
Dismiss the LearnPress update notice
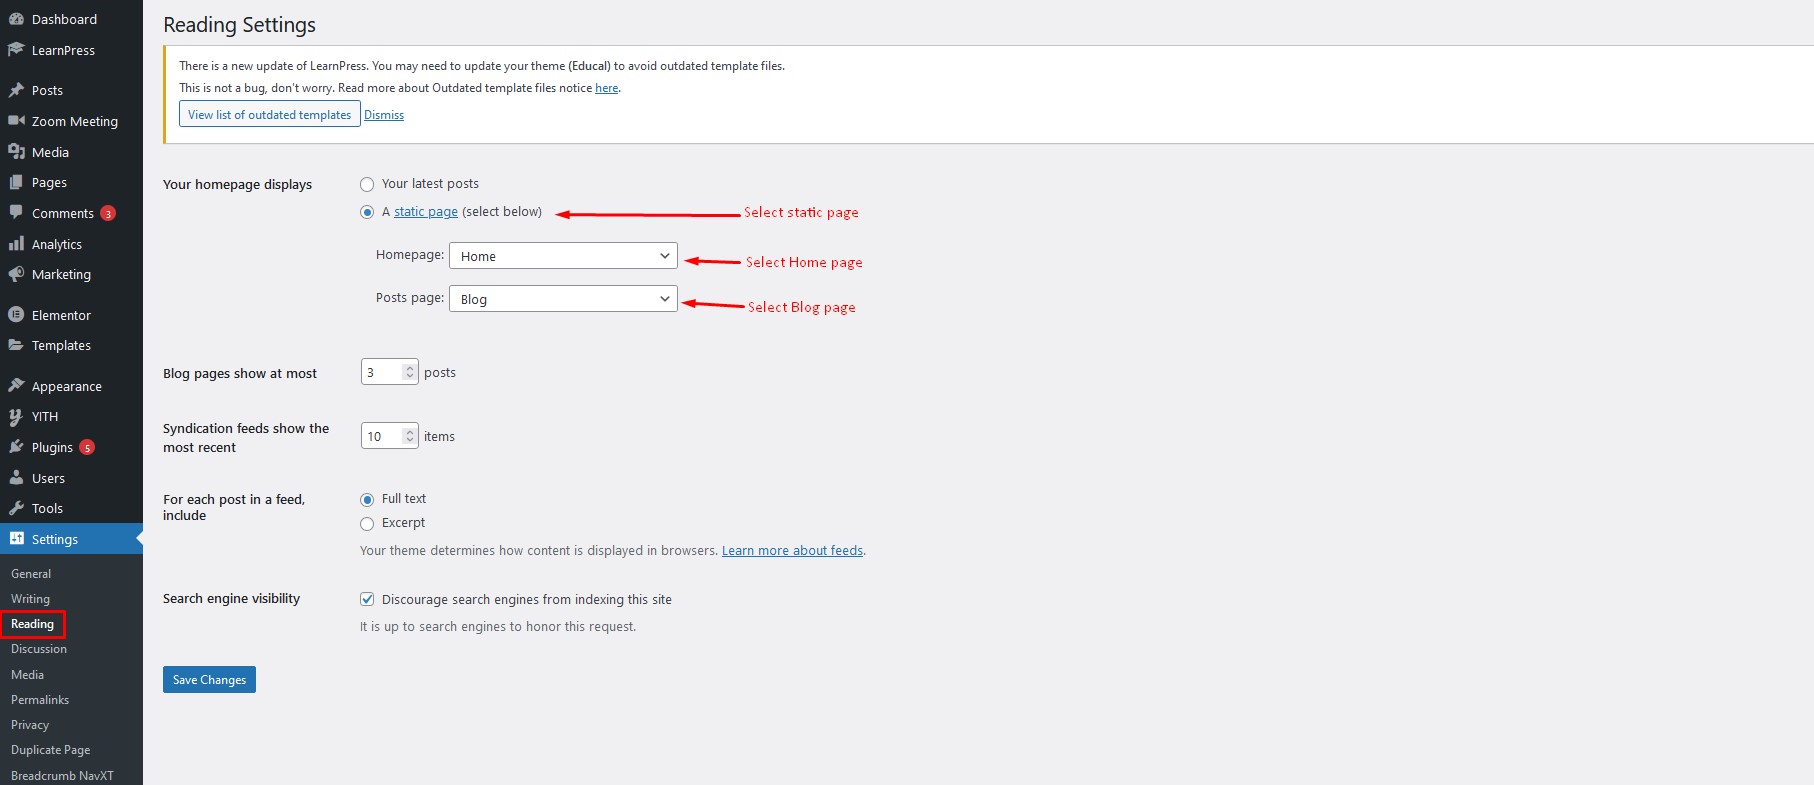click(x=384, y=115)
